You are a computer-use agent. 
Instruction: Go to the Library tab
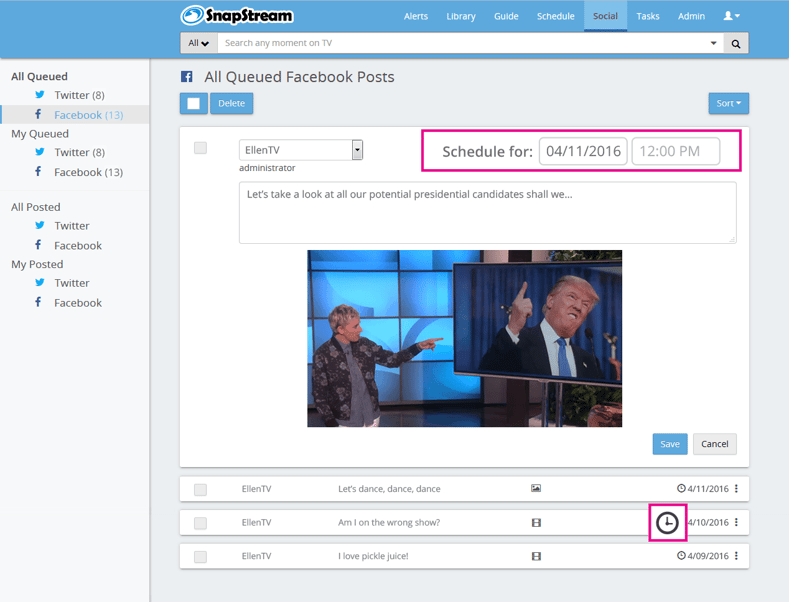click(461, 16)
